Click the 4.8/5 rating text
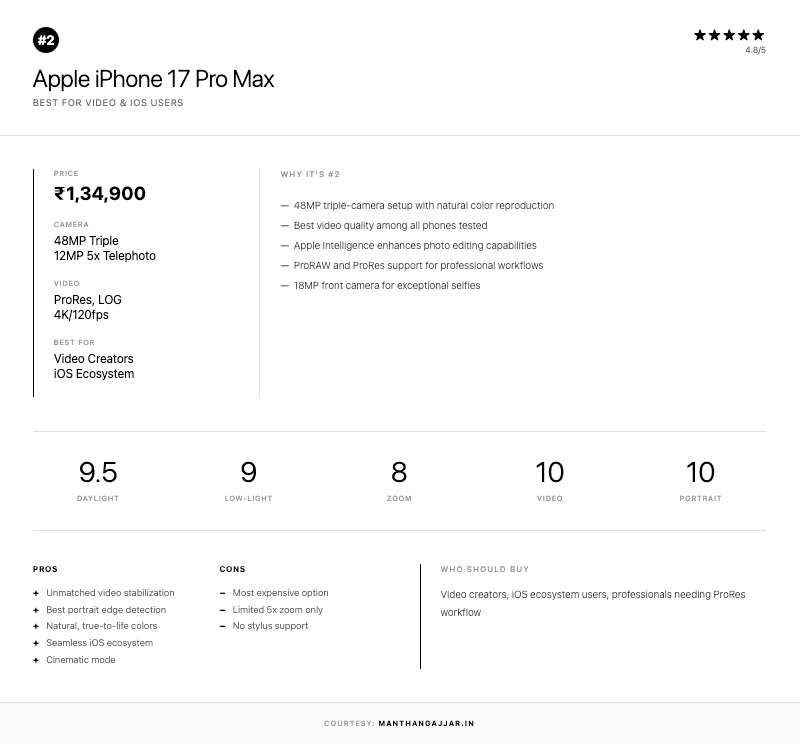800x744 pixels. click(x=755, y=50)
